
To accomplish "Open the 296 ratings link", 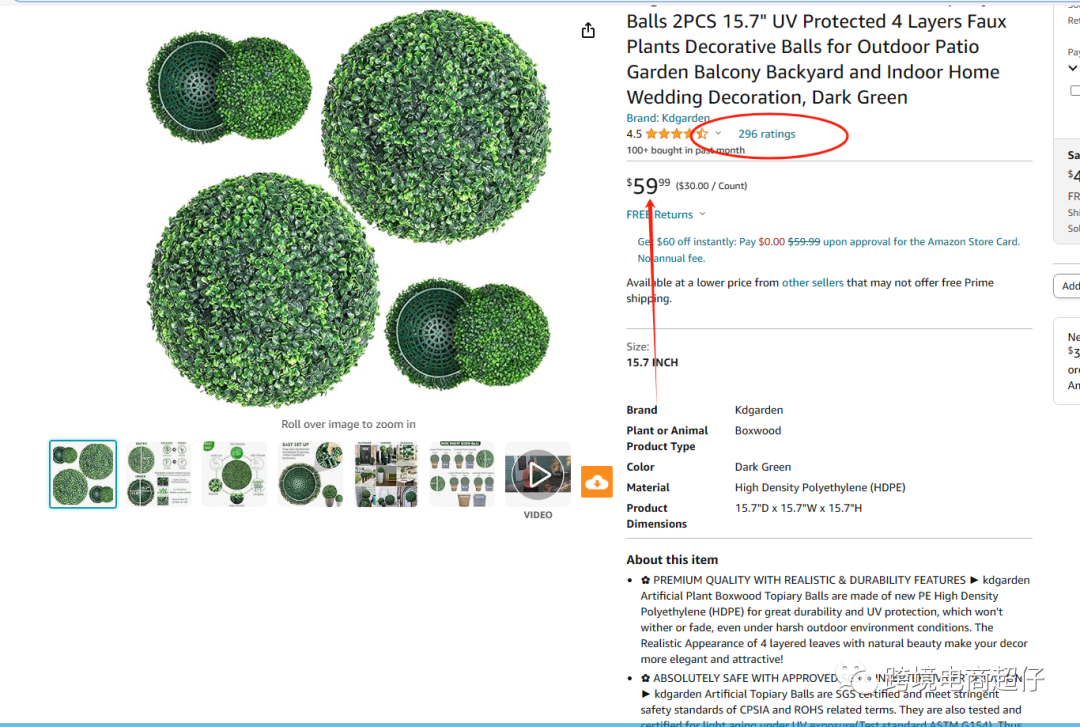I will 767,134.
